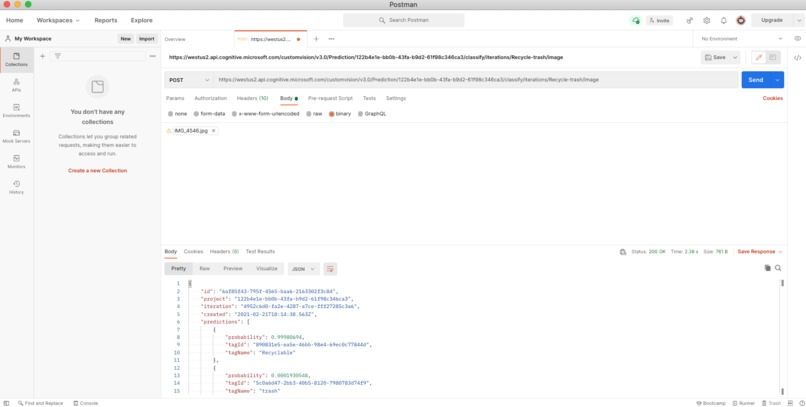
Task: Open the Monitors sidebar panel
Action: (16, 162)
